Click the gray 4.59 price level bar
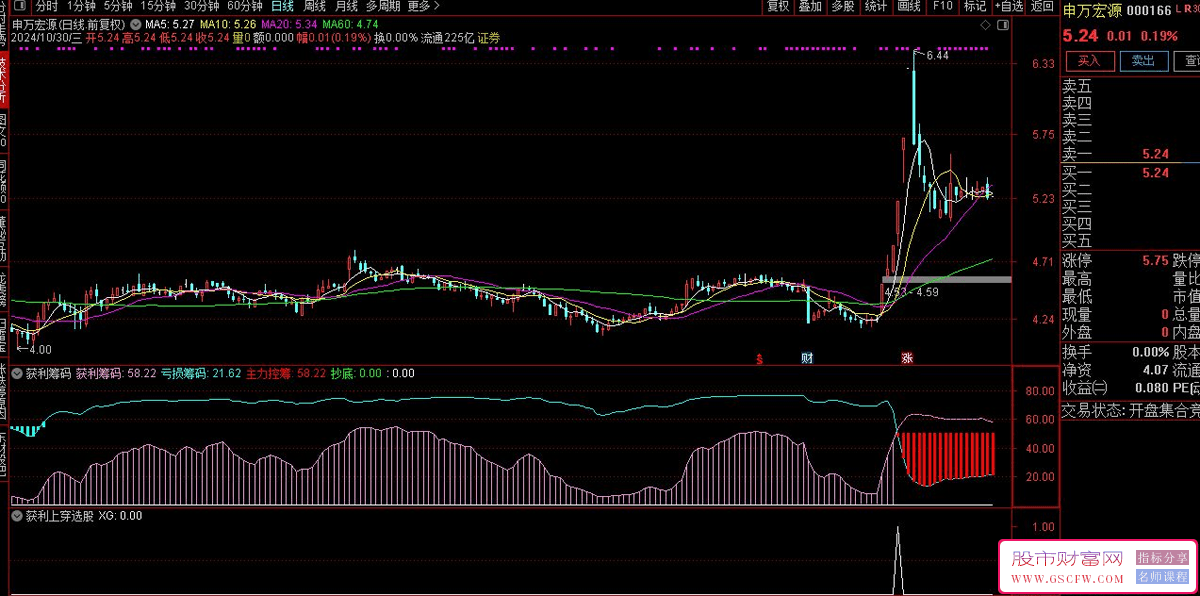1200x596 pixels. (x=946, y=279)
